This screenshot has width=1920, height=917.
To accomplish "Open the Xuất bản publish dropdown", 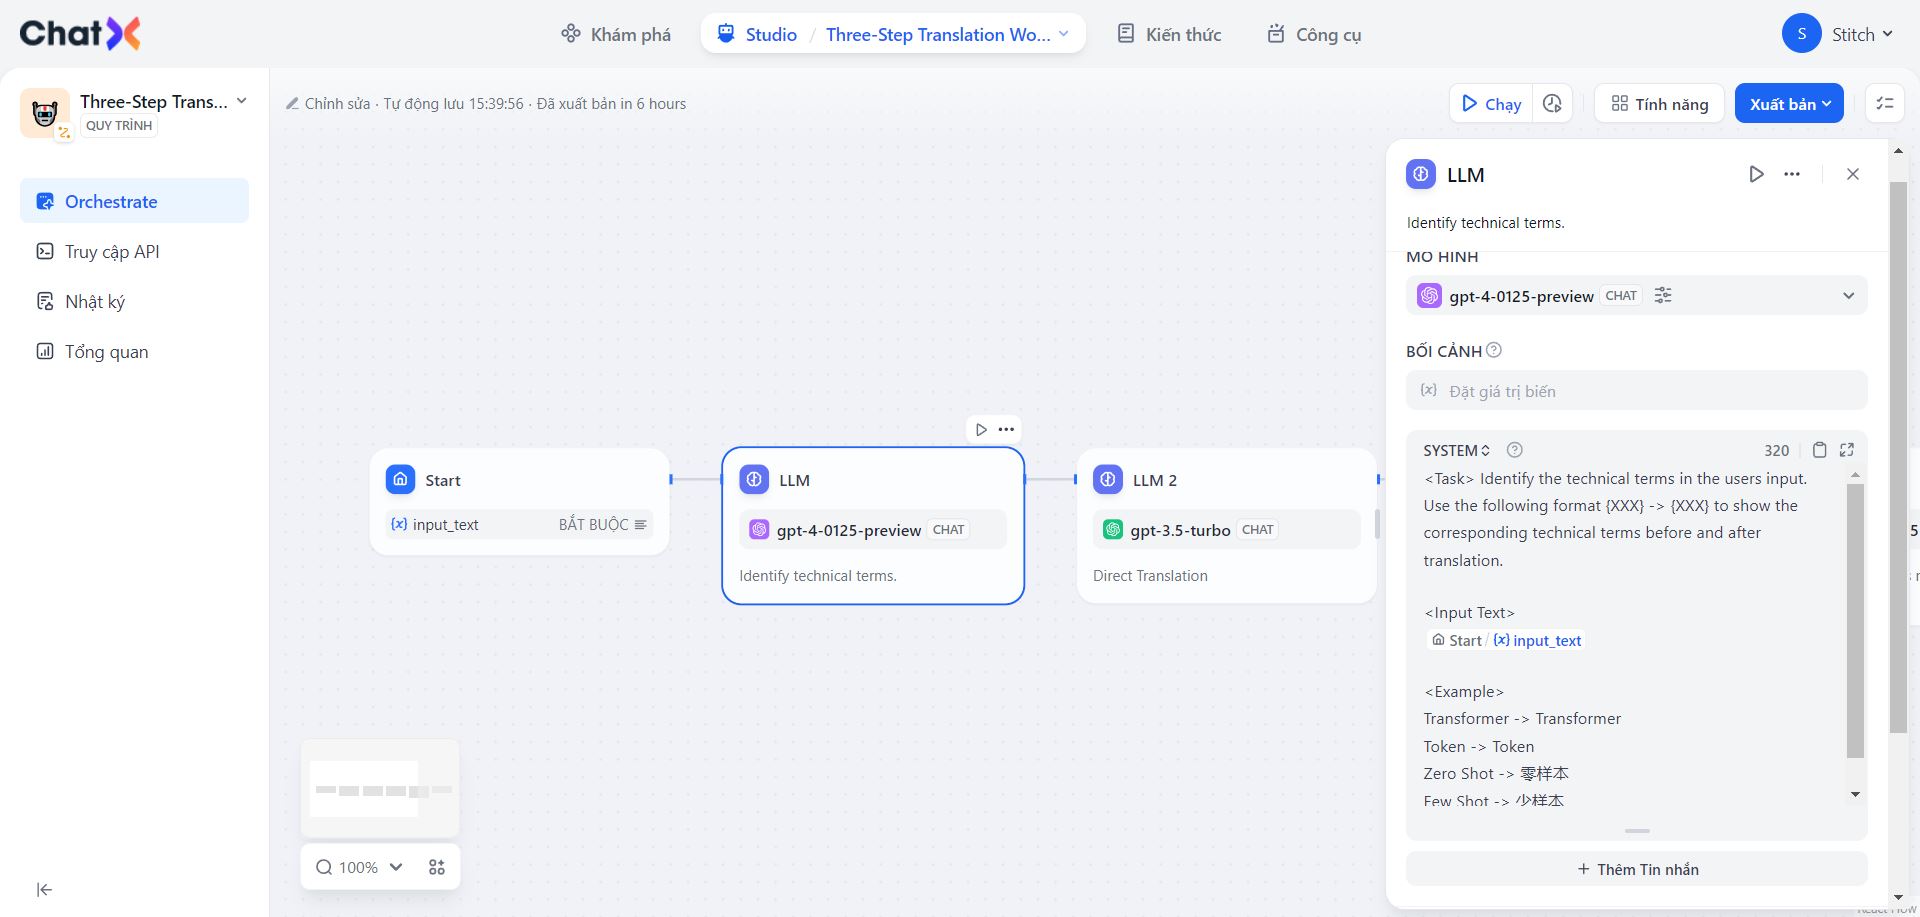I will tap(1789, 103).
